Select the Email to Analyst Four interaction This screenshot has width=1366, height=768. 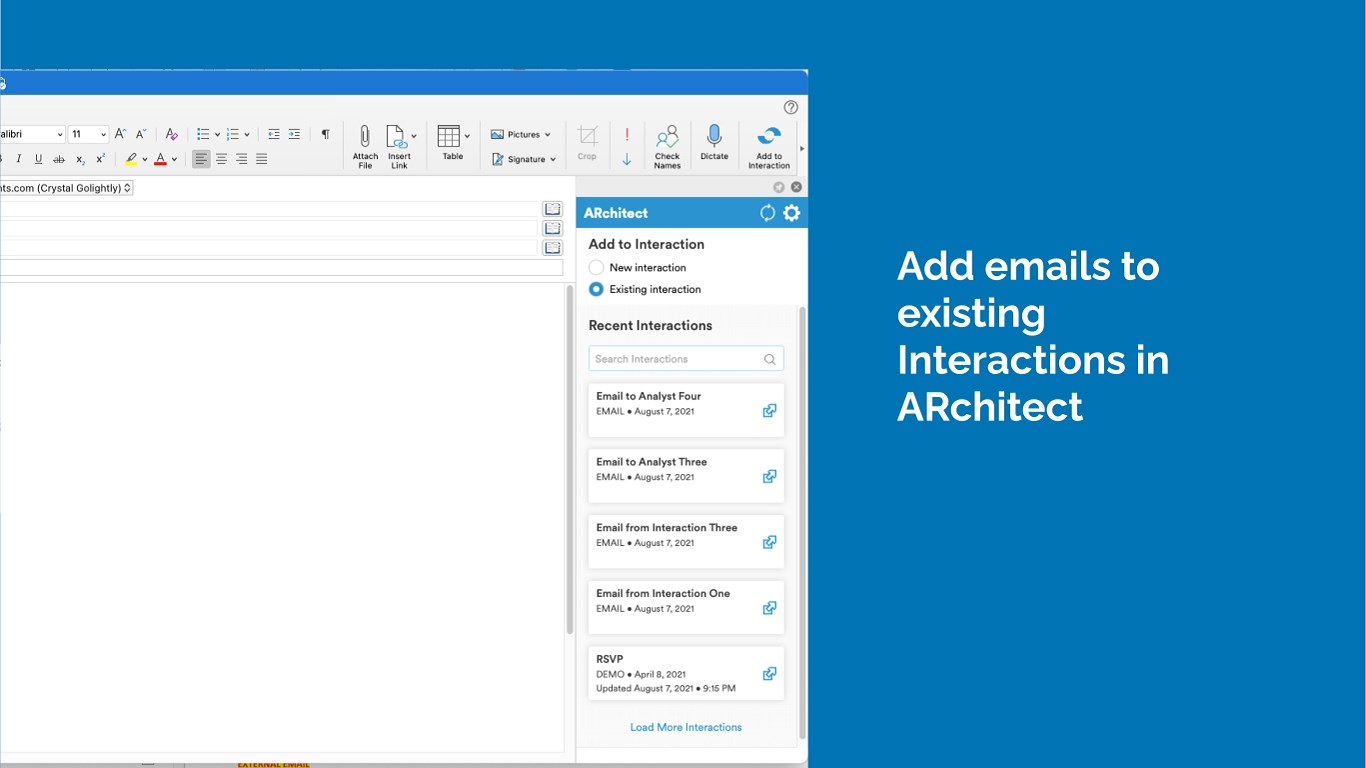pyautogui.click(x=686, y=410)
